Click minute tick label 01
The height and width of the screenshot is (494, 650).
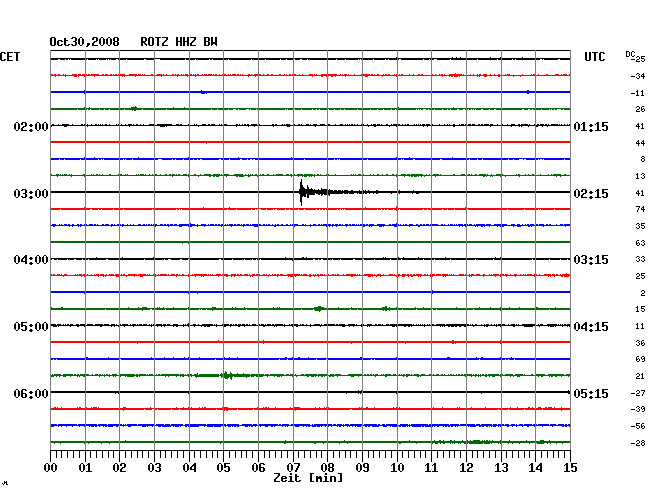click(85, 467)
